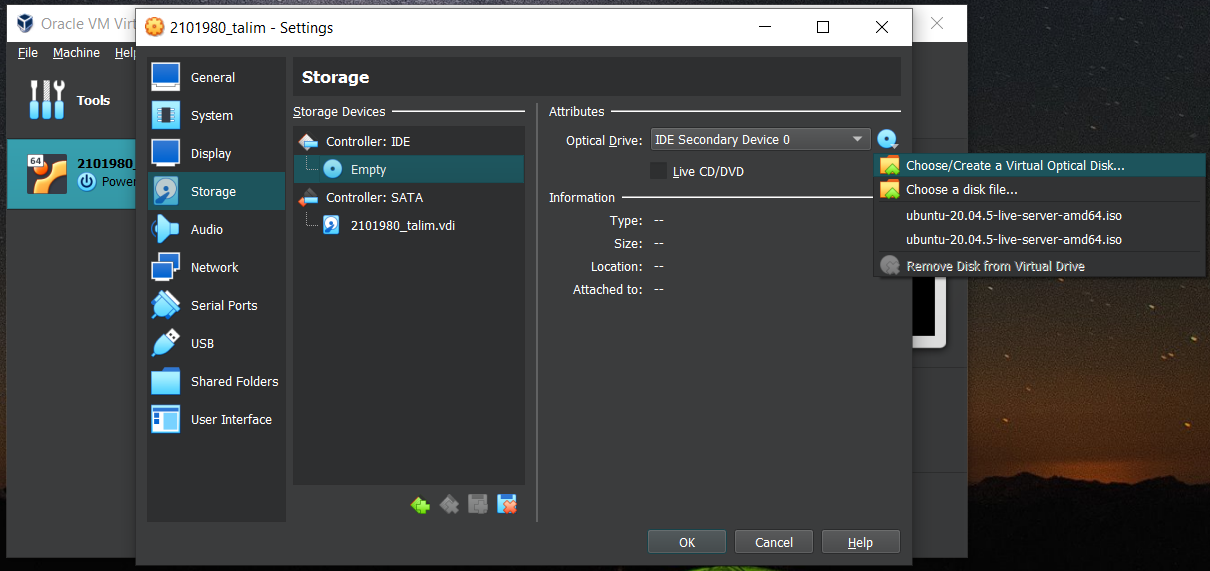Screen dimensions: 1210x571
Task: Click the remove attachment icon
Action: [507, 505]
